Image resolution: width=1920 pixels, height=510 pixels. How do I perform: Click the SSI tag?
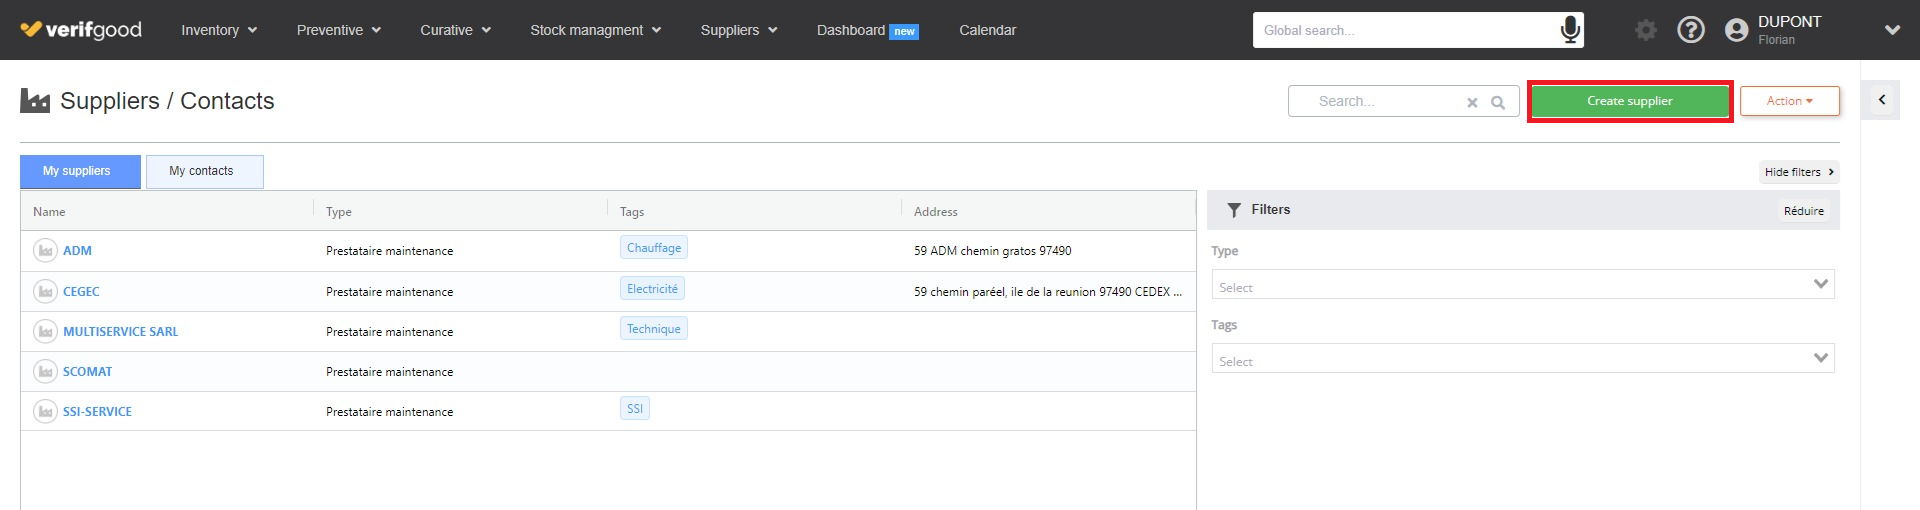coord(635,409)
